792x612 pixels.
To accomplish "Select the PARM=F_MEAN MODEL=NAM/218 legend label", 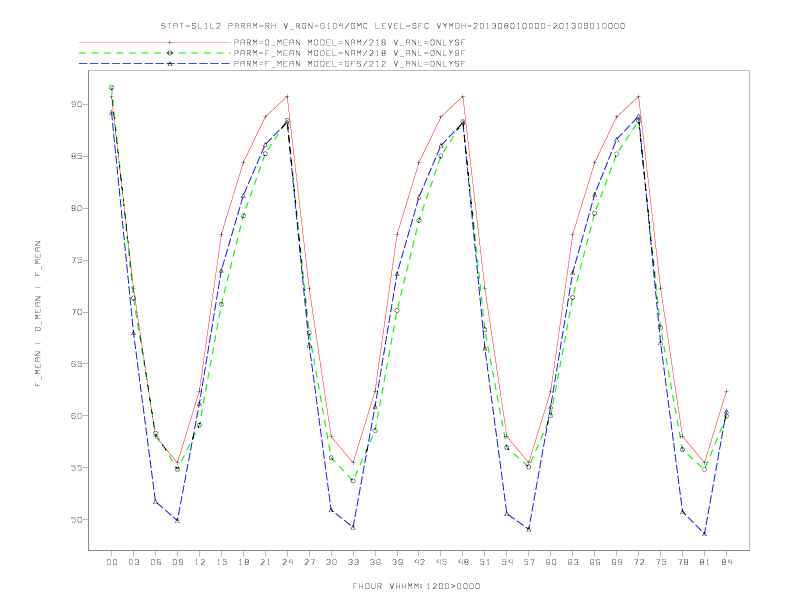I will pos(349,53).
